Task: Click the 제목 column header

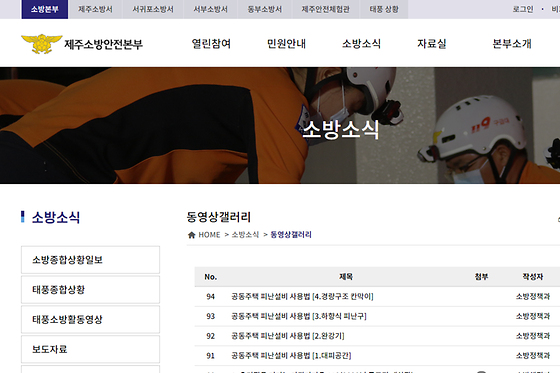Action: [x=346, y=277]
